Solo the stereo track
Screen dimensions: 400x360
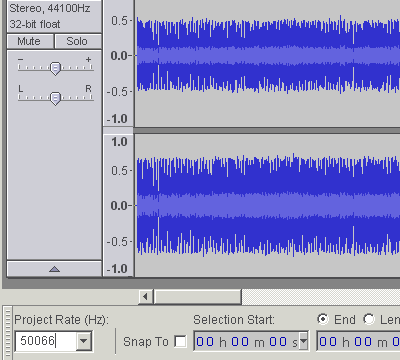[x=78, y=41]
